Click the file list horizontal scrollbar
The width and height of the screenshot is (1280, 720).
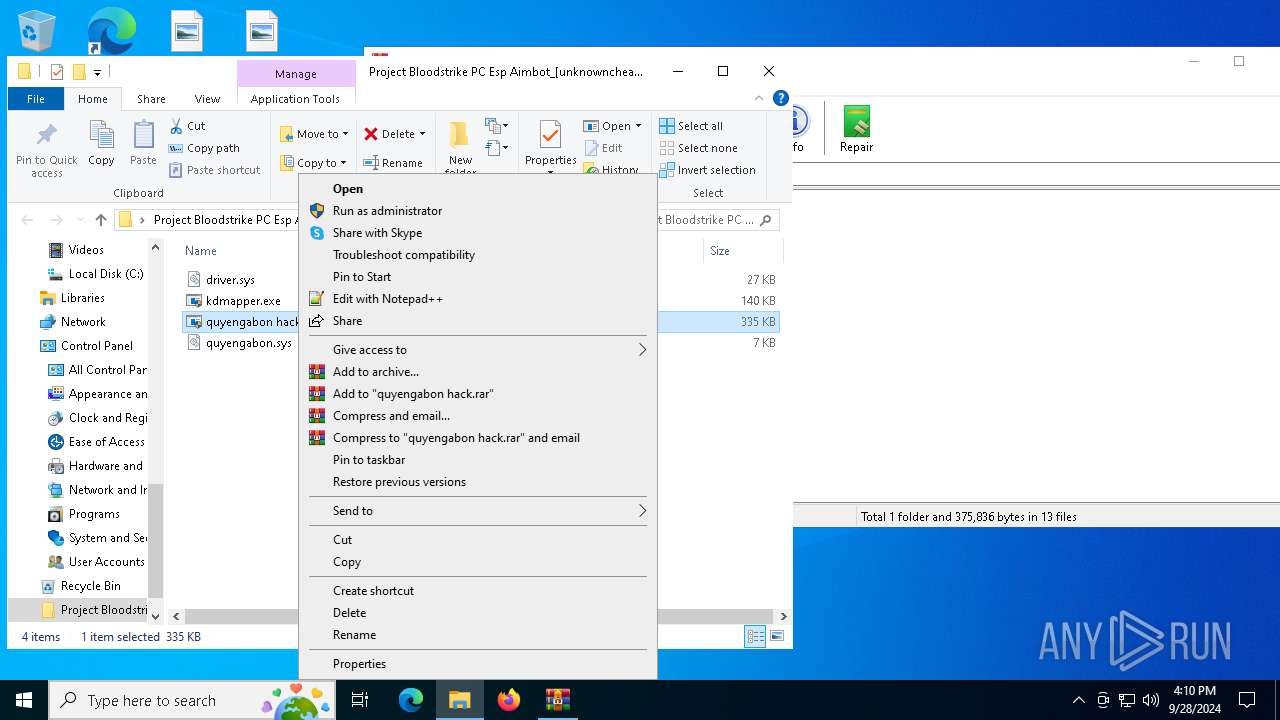pos(477,617)
